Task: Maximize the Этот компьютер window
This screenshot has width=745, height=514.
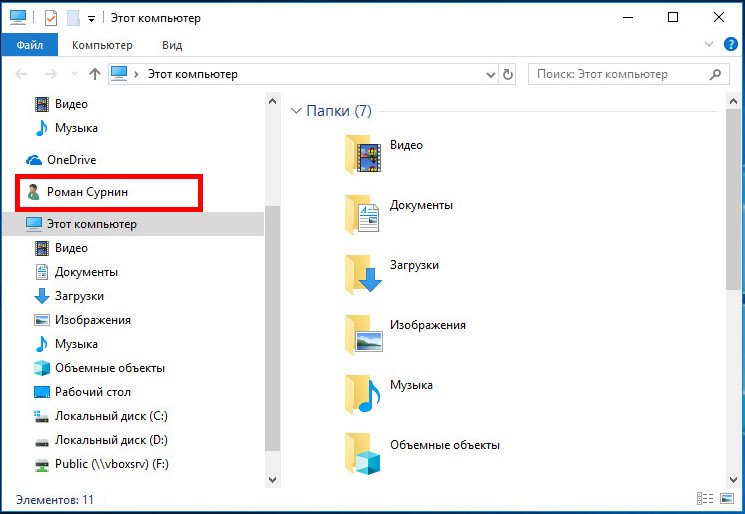Action: 673,18
